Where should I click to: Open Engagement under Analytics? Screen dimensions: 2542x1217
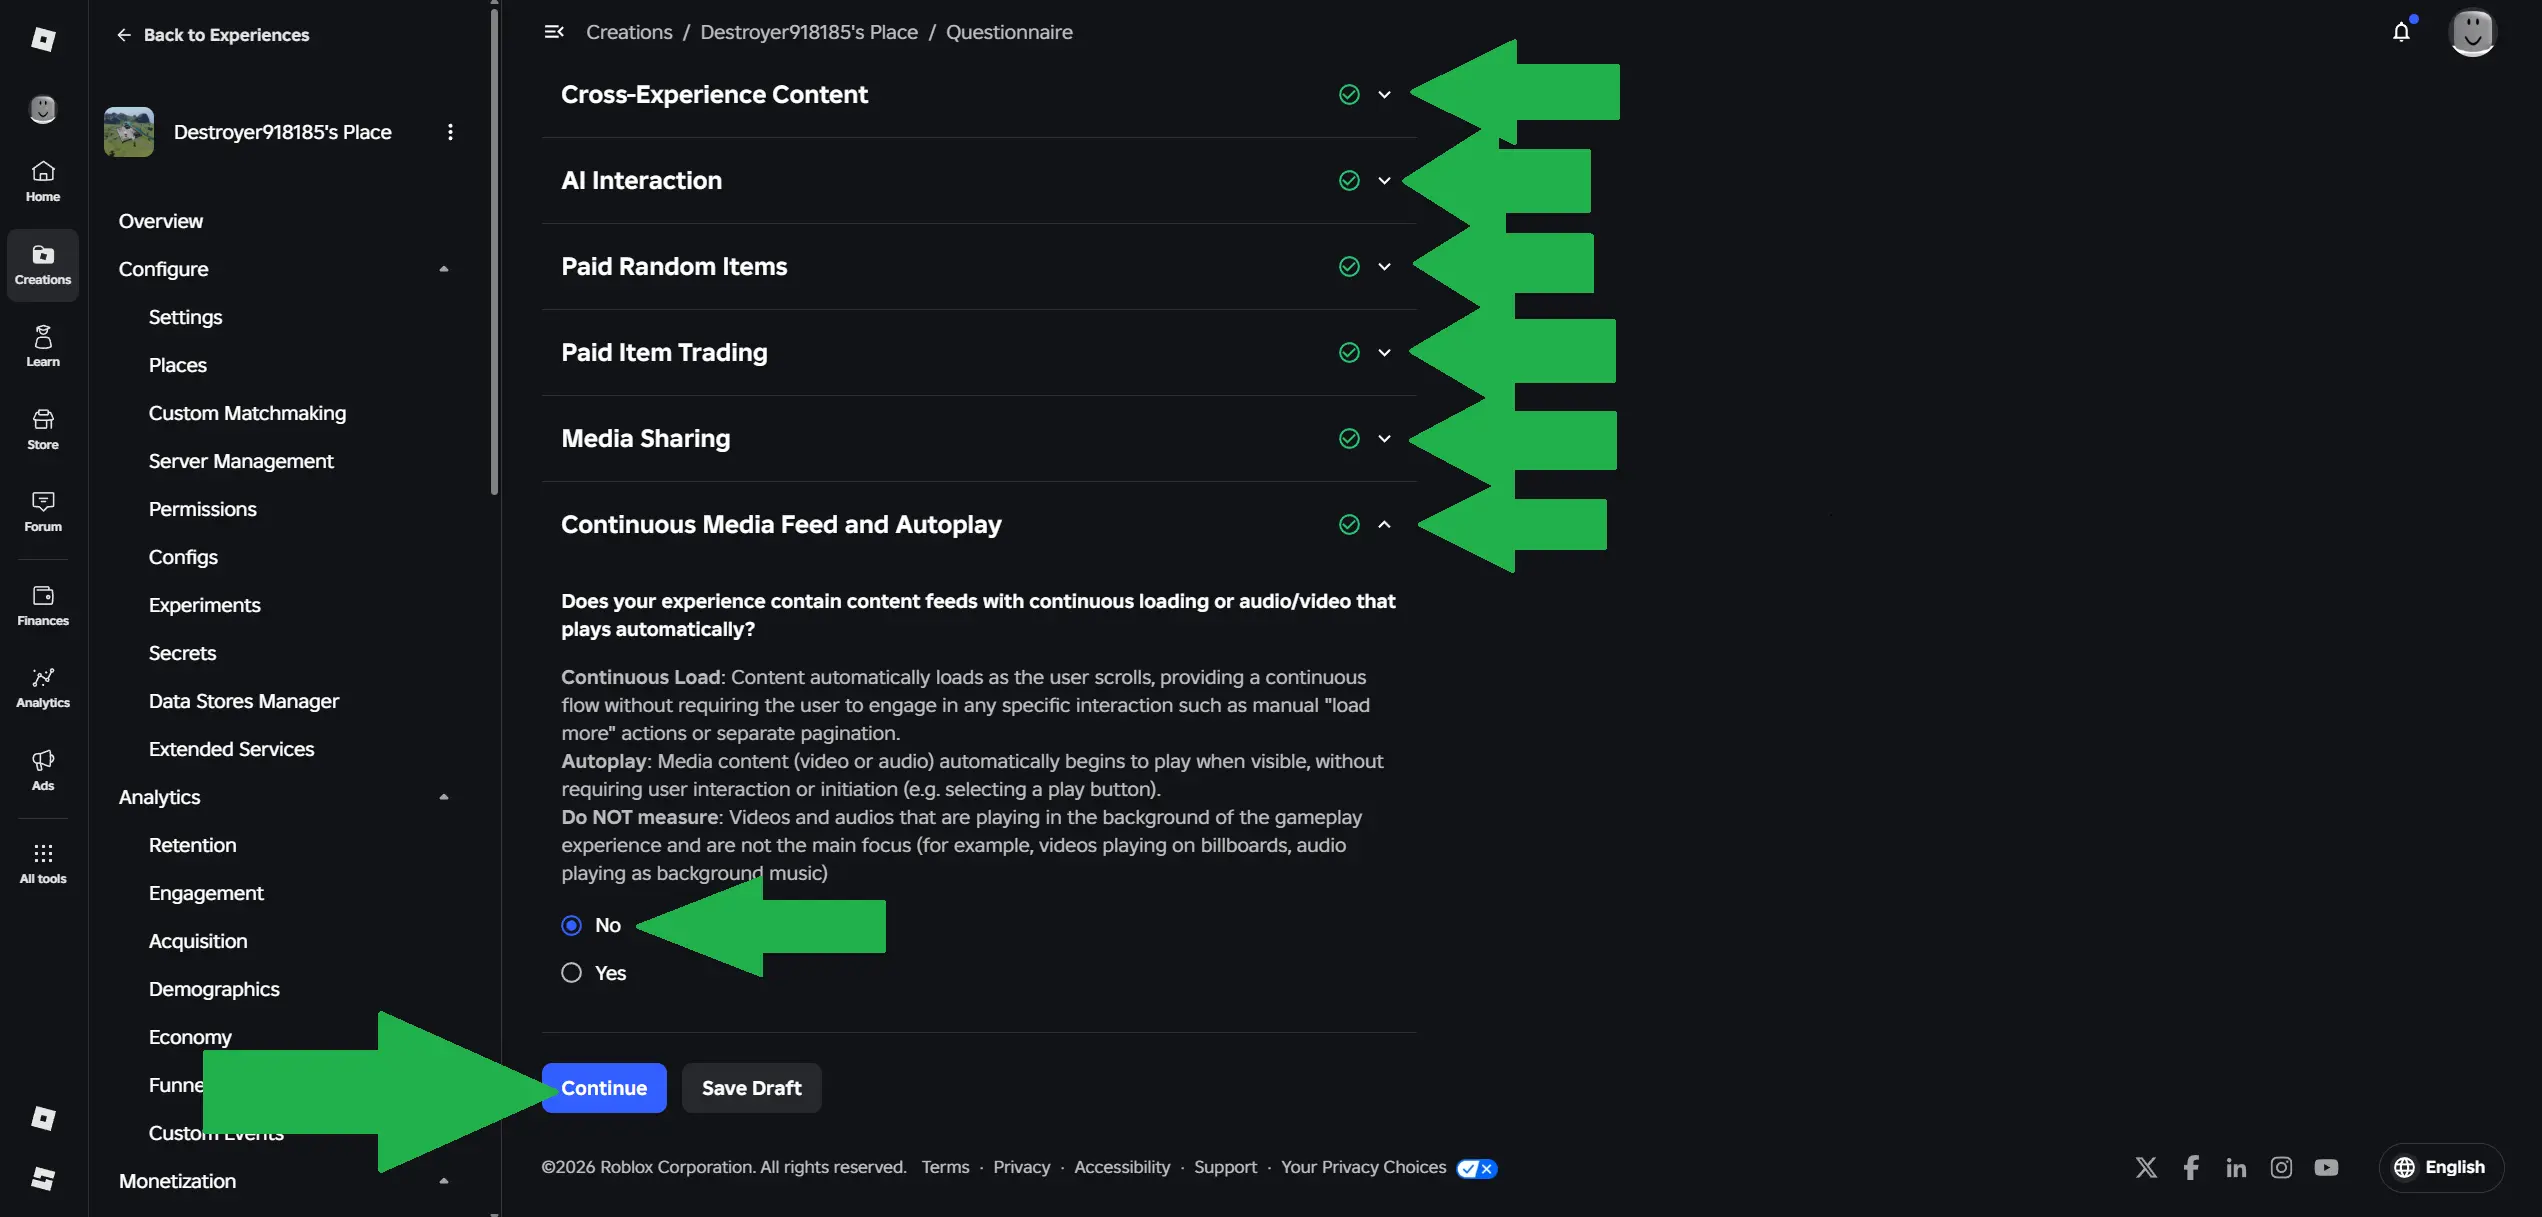coord(206,893)
